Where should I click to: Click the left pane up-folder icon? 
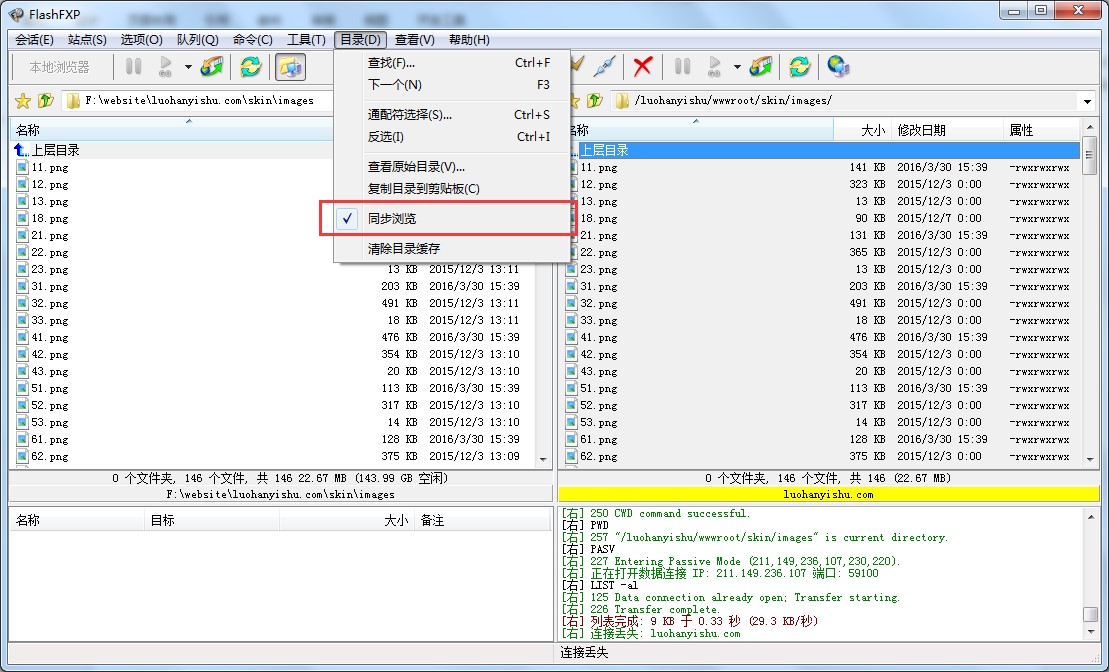pos(46,101)
